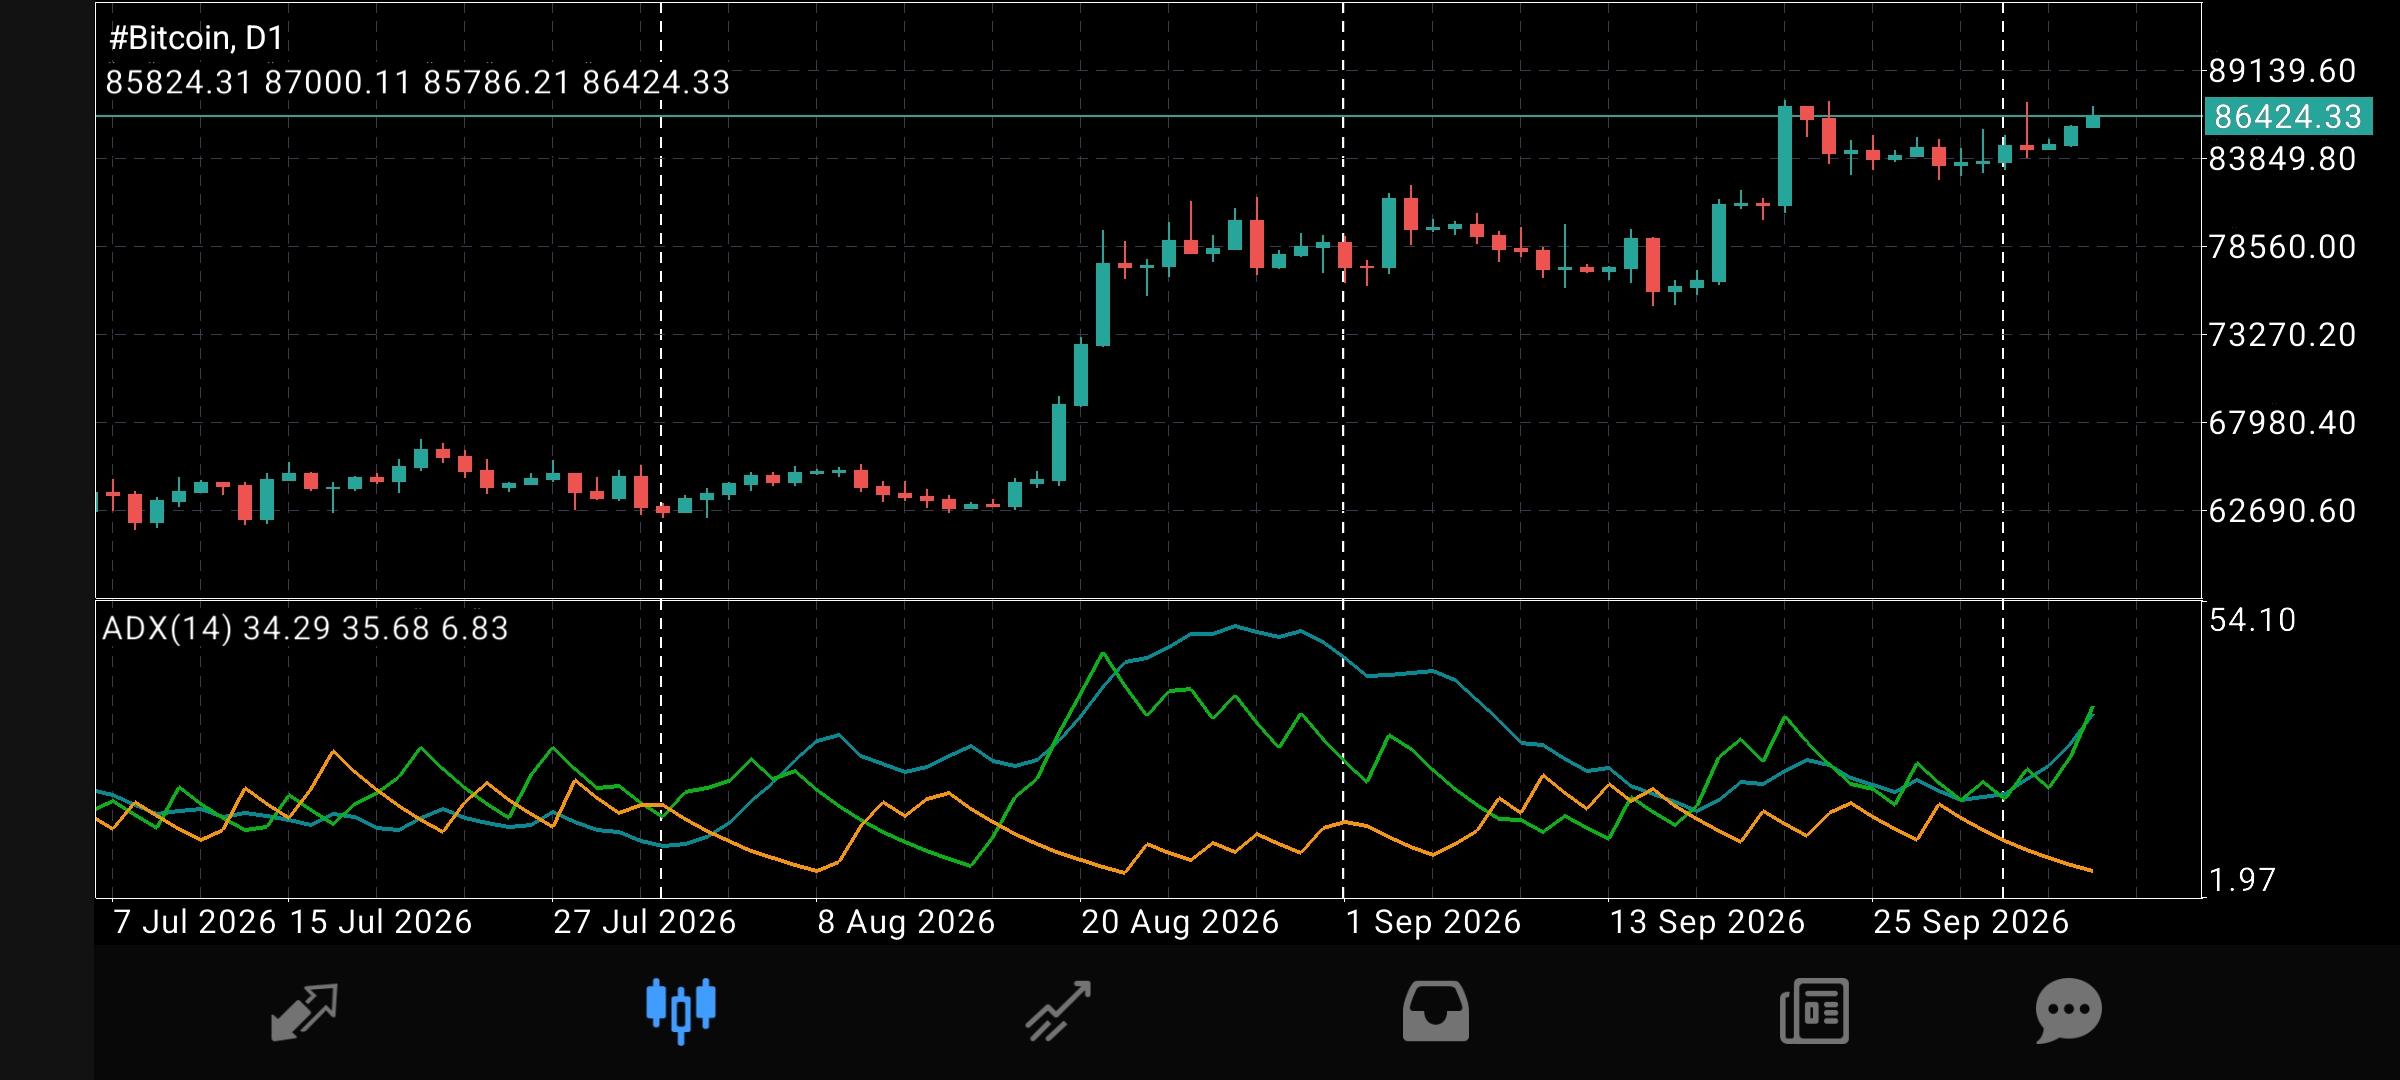This screenshot has width=2400, height=1080.
Task: Click the ADX(14) indicator label
Action: coord(305,628)
